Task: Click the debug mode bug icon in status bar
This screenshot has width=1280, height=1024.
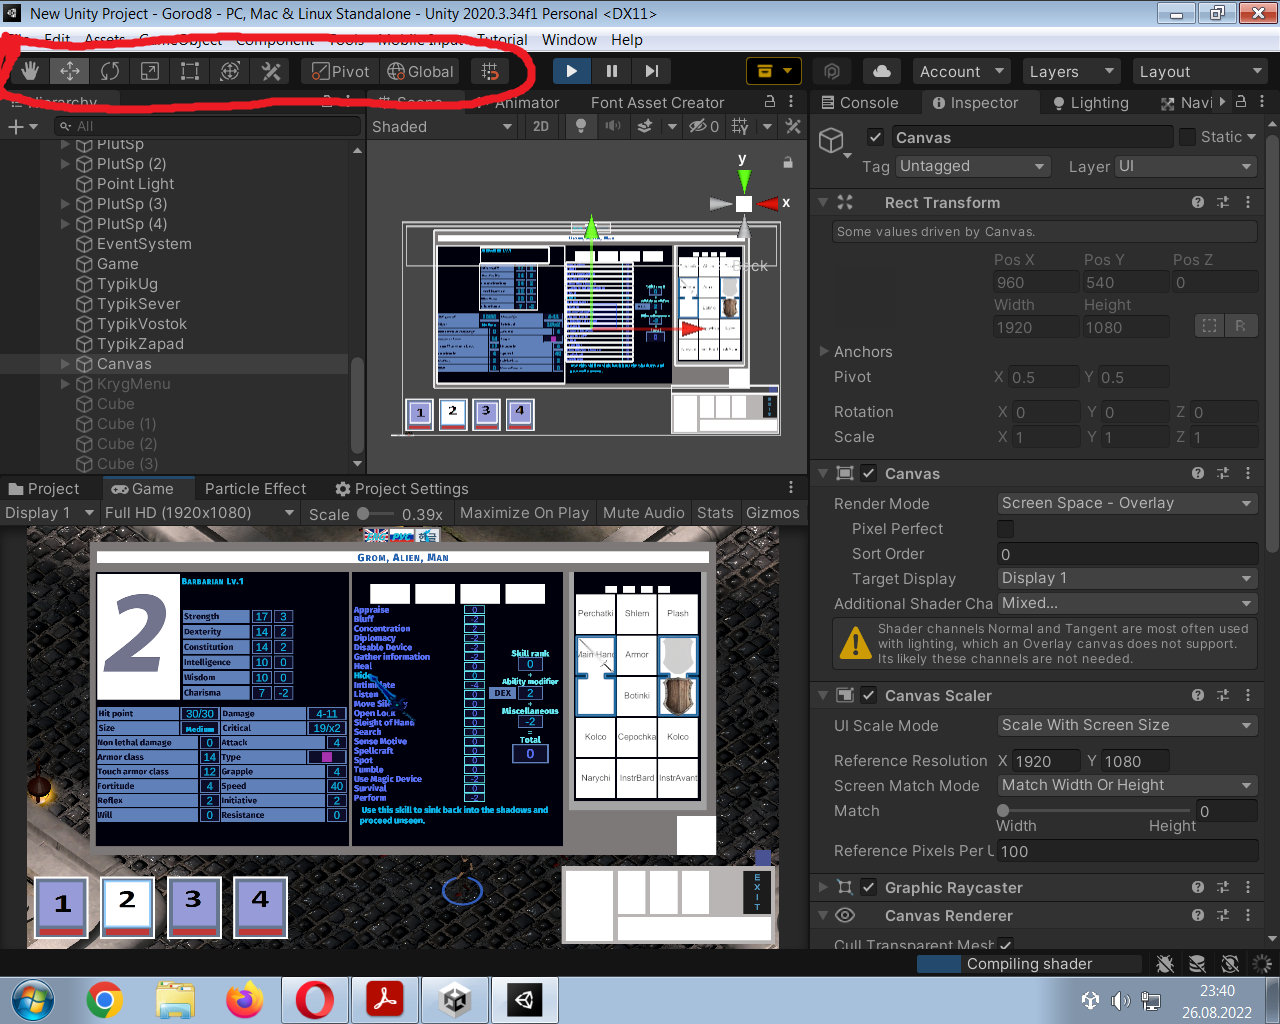Action: point(1165,964)
